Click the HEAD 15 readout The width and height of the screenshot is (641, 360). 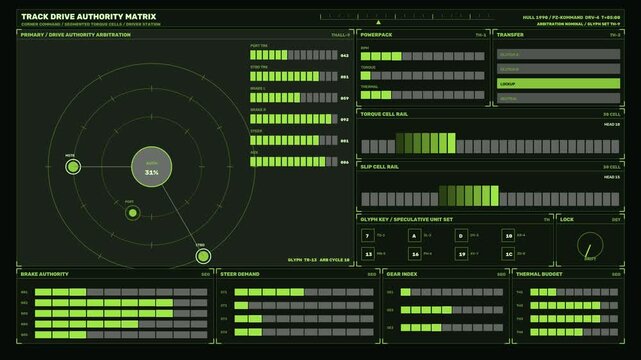tap(612, 177)
